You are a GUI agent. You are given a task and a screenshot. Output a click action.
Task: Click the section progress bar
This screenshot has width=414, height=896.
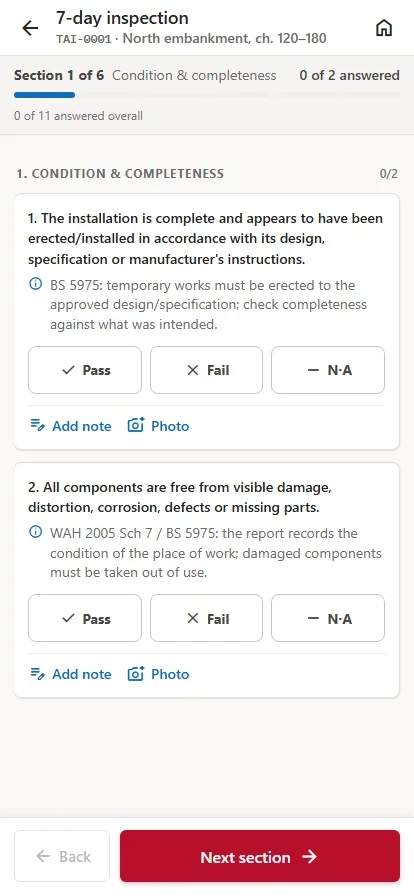click(x=207, y=95)
